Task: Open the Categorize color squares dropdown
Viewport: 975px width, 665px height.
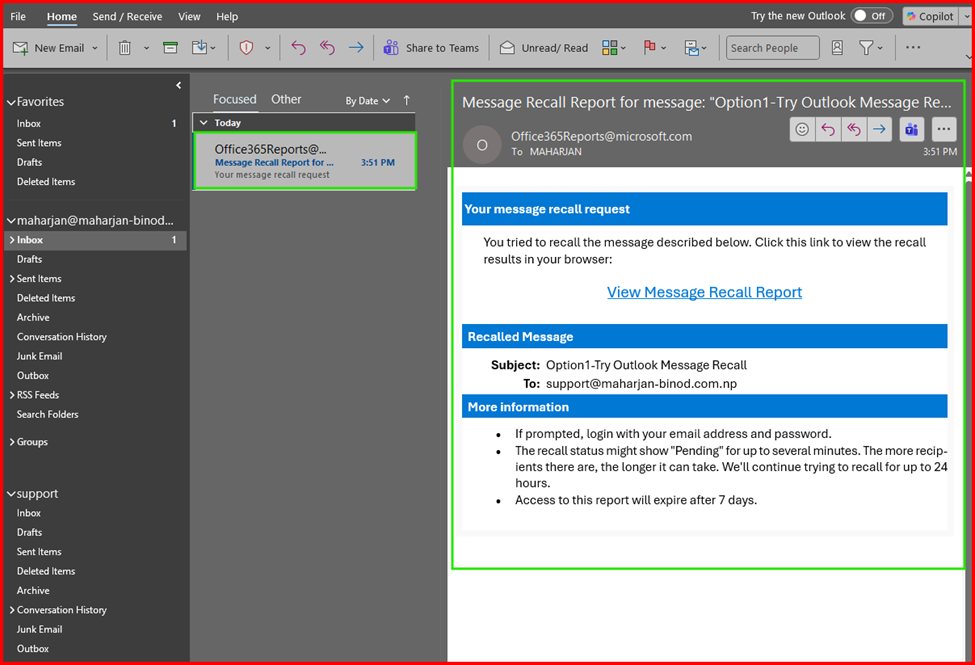Action: [614, 48]
